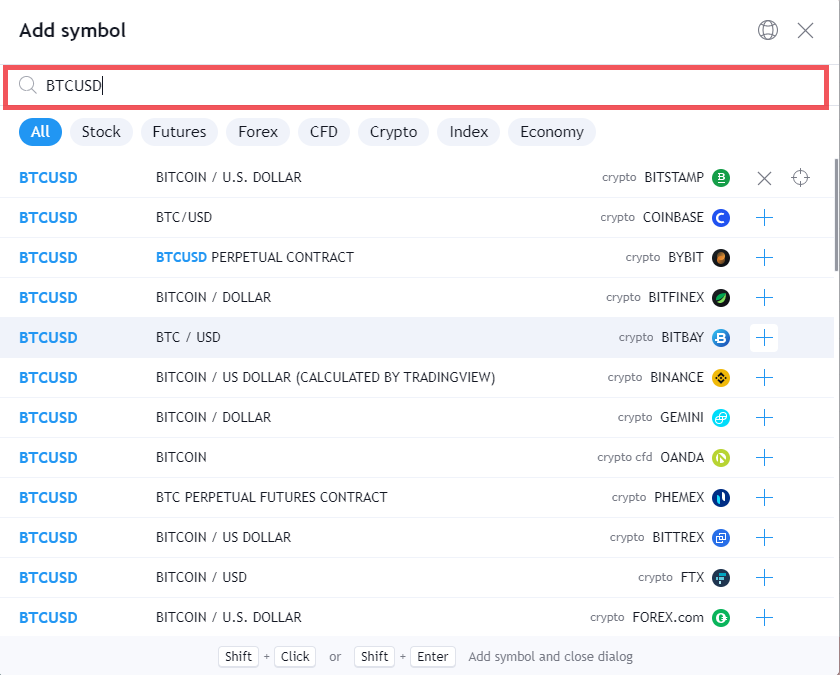Click the FOREX.com exchange logo
This screenshot has width=840, height=675.
tap(721, 618)
